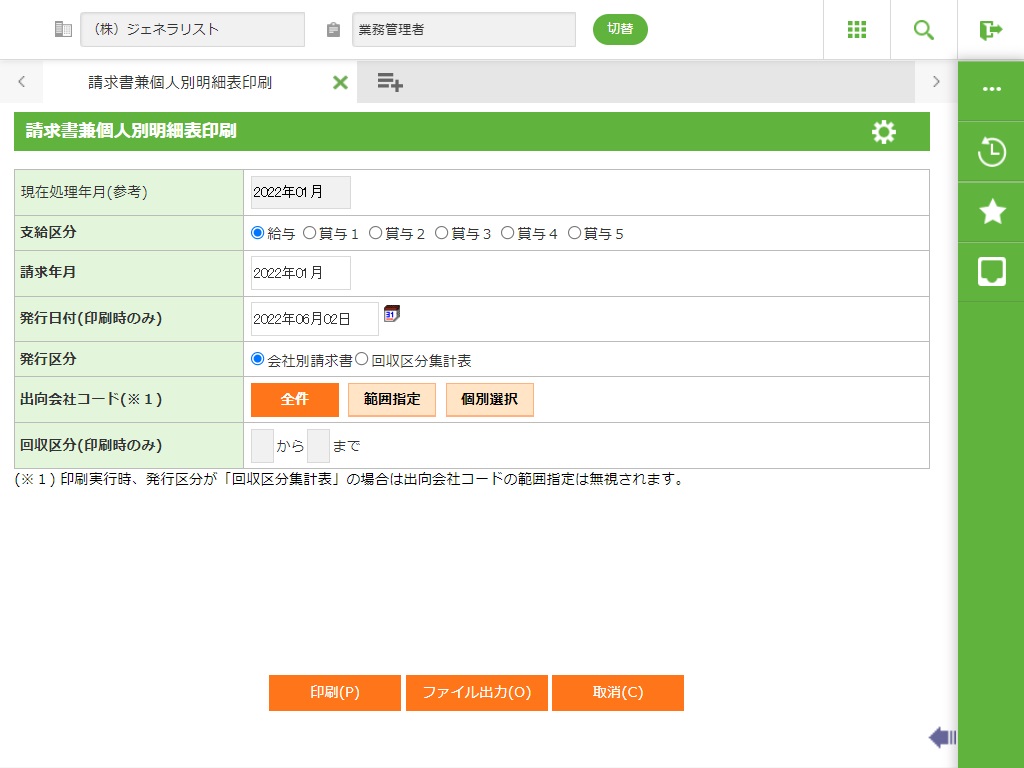
Task: Open the apps grid menu icon
Action: [x=857, y=30]
